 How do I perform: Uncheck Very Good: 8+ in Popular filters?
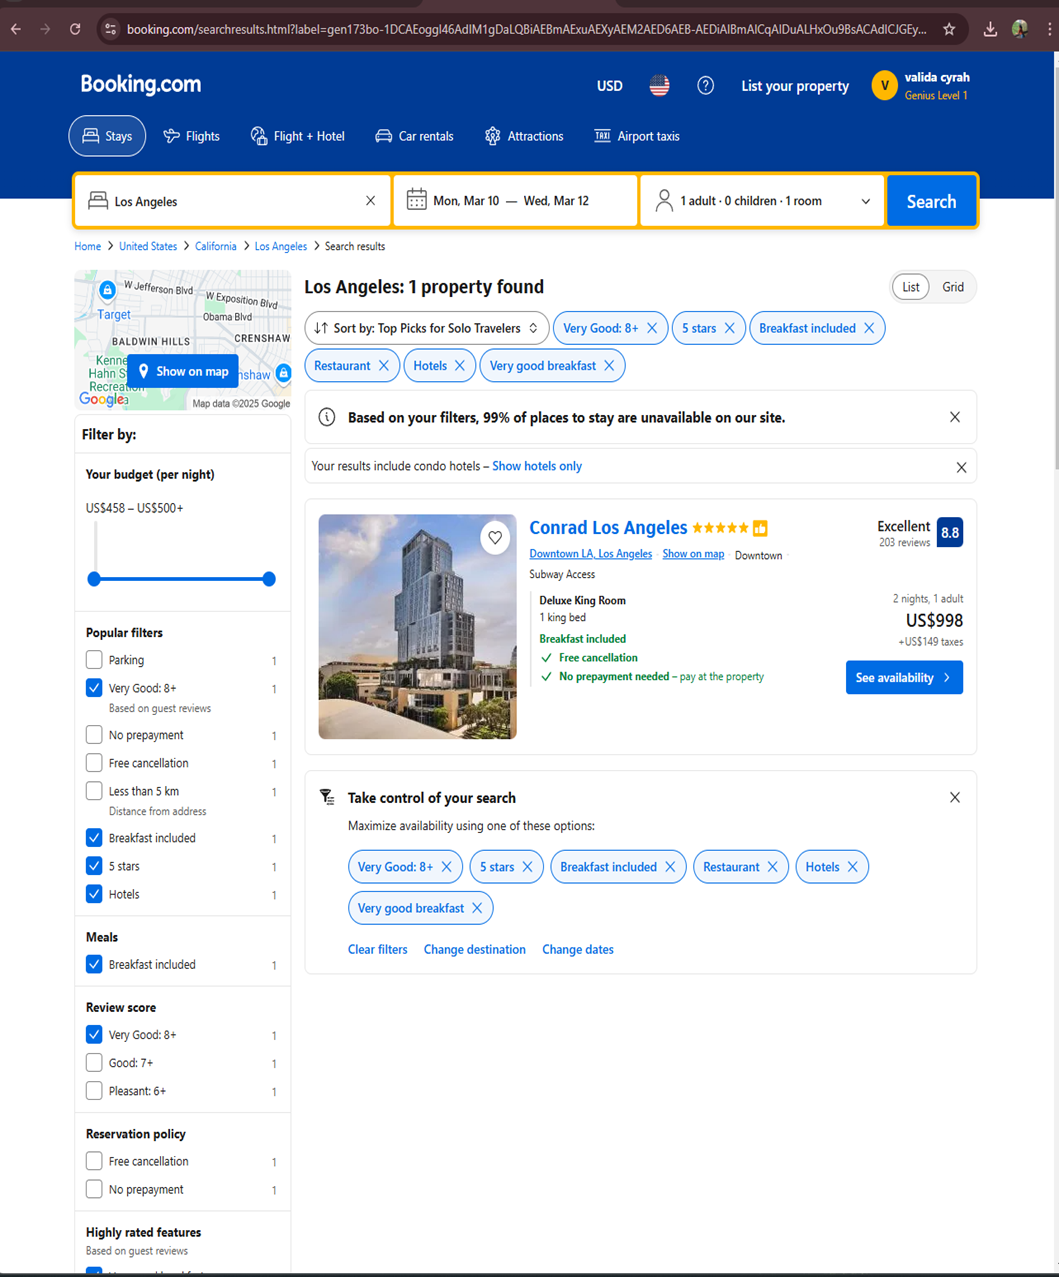[94, 688]
